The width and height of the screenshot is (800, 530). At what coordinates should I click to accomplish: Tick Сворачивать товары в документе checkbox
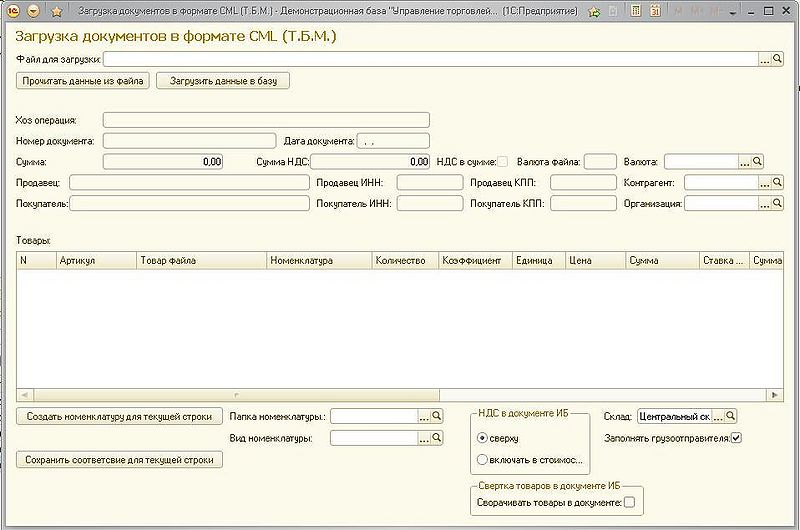(x=629, y=502)
